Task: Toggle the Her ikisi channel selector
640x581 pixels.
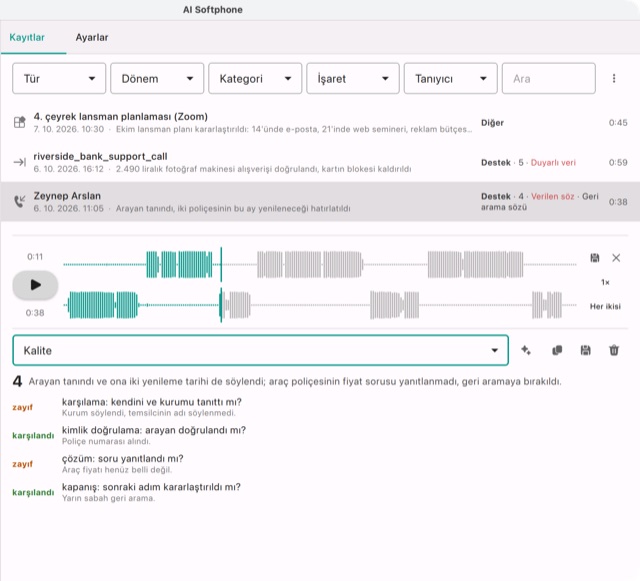Action: tap(605, 306)
